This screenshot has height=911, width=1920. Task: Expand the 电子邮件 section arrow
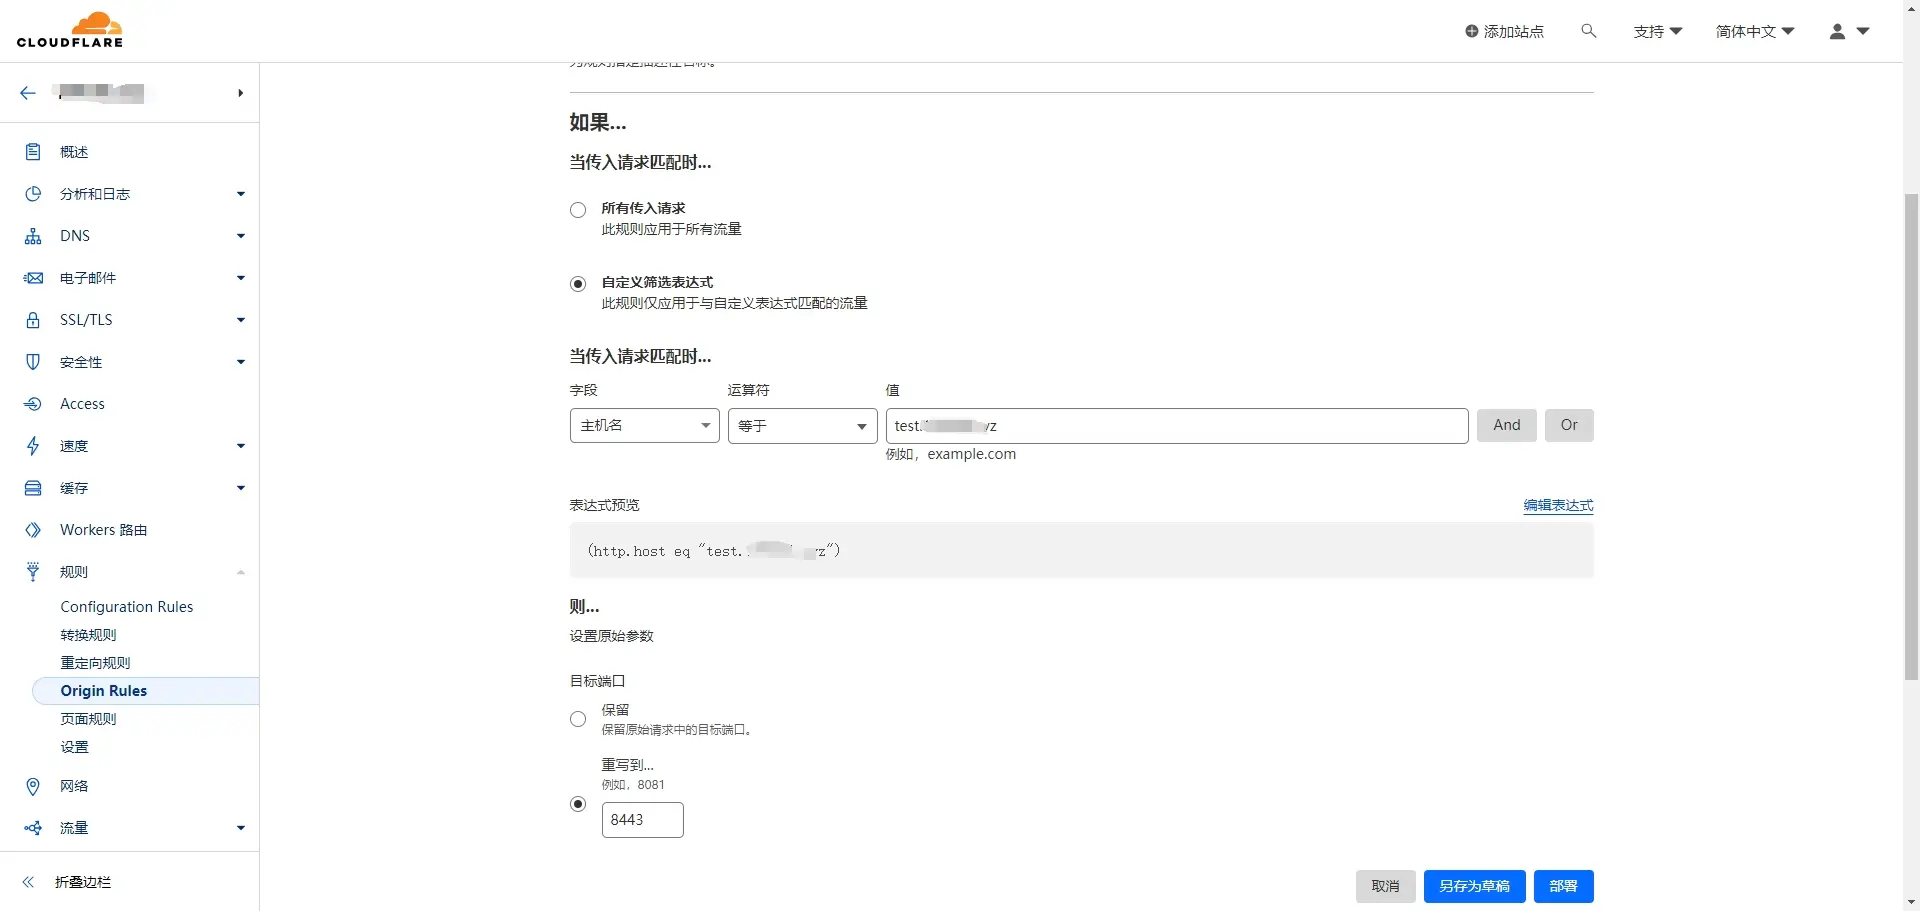pyautogui.click(x=241, y=278)
